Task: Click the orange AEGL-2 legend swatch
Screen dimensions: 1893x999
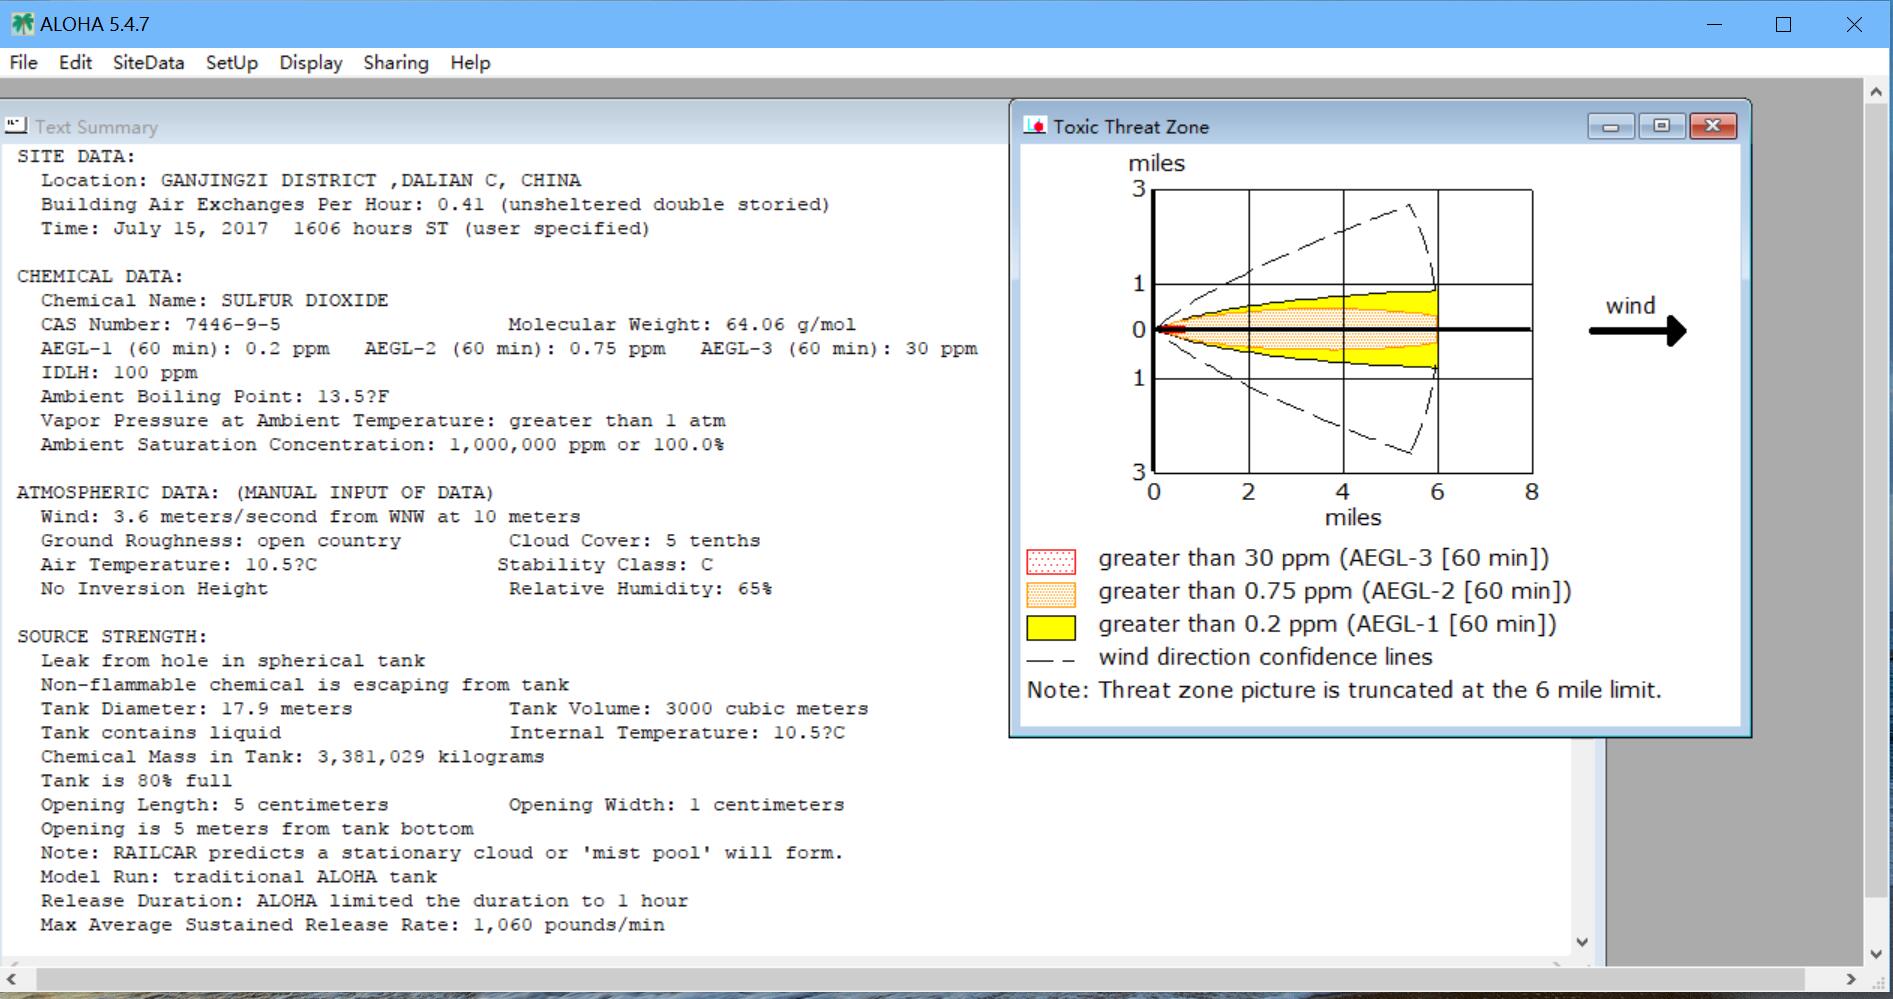Action: [1051, 595]
